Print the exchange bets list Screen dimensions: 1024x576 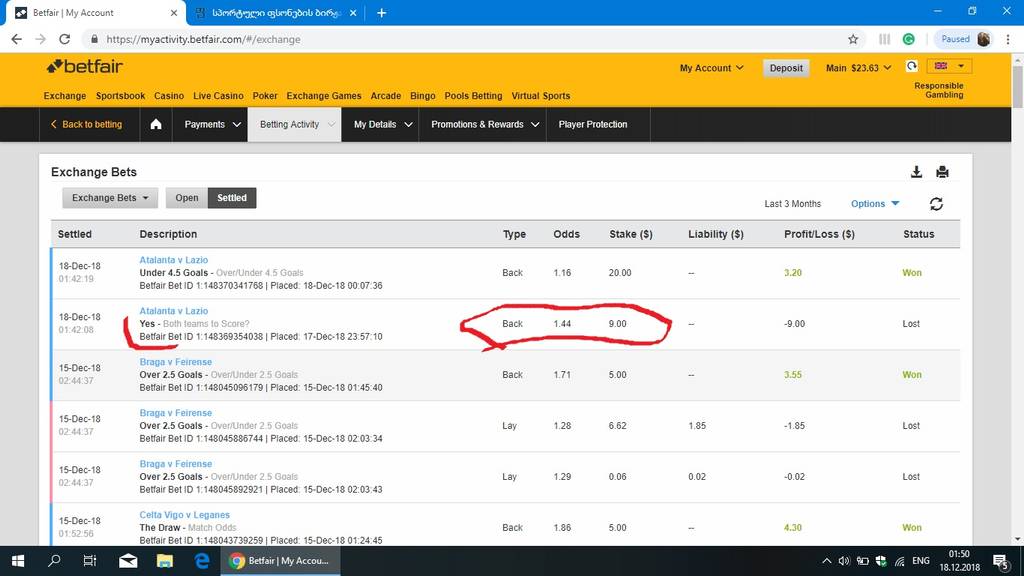tap(942, 172)
